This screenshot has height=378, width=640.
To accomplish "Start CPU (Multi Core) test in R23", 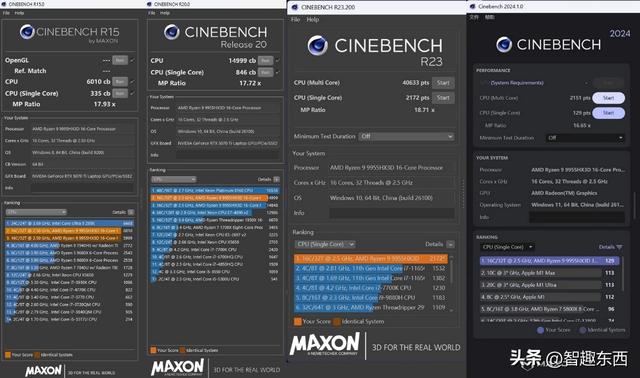I will pos(443,83).
